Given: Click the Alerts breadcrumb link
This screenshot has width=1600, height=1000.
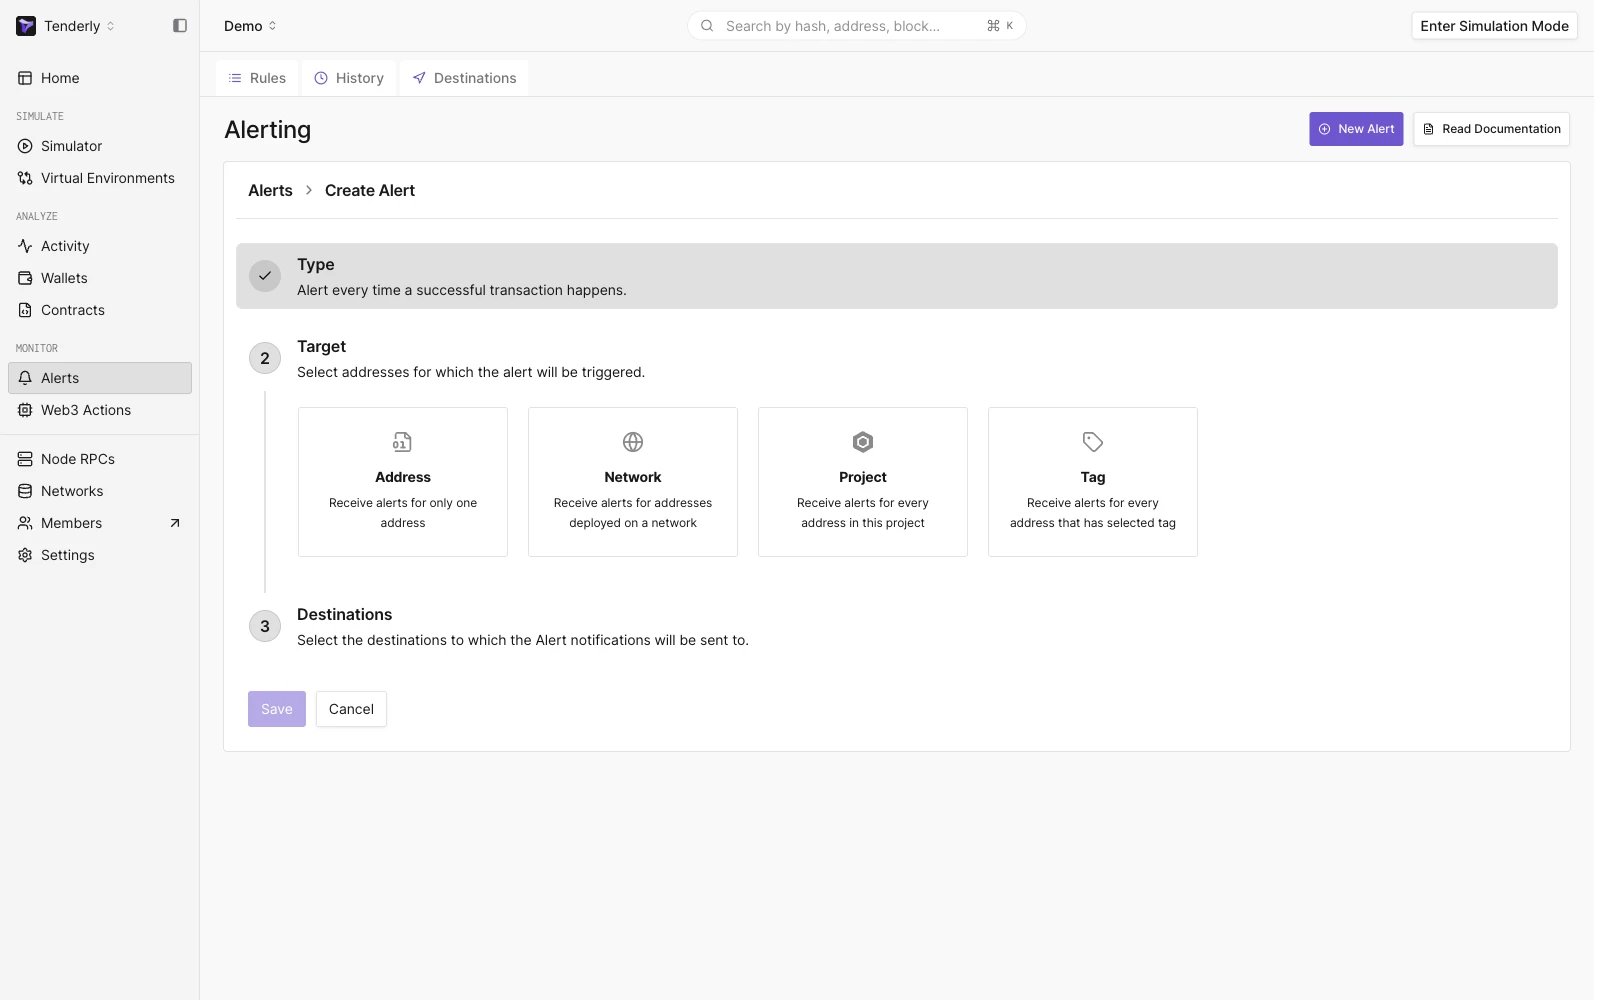Looking at the screenshot, I should (x=270, y=190).
